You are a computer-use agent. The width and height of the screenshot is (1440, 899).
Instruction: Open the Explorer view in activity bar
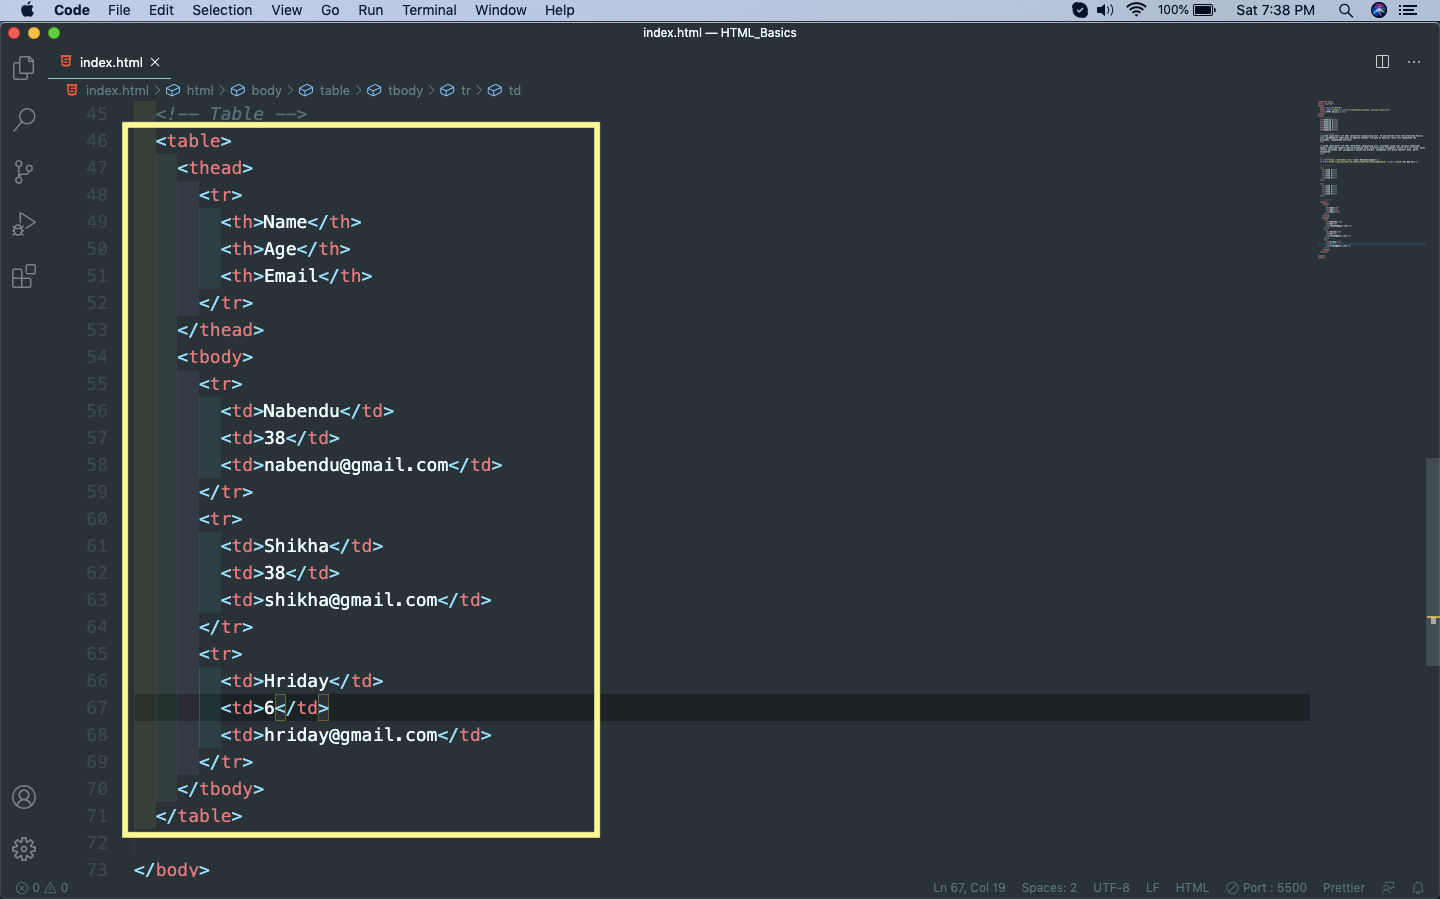tap(24, 68)
